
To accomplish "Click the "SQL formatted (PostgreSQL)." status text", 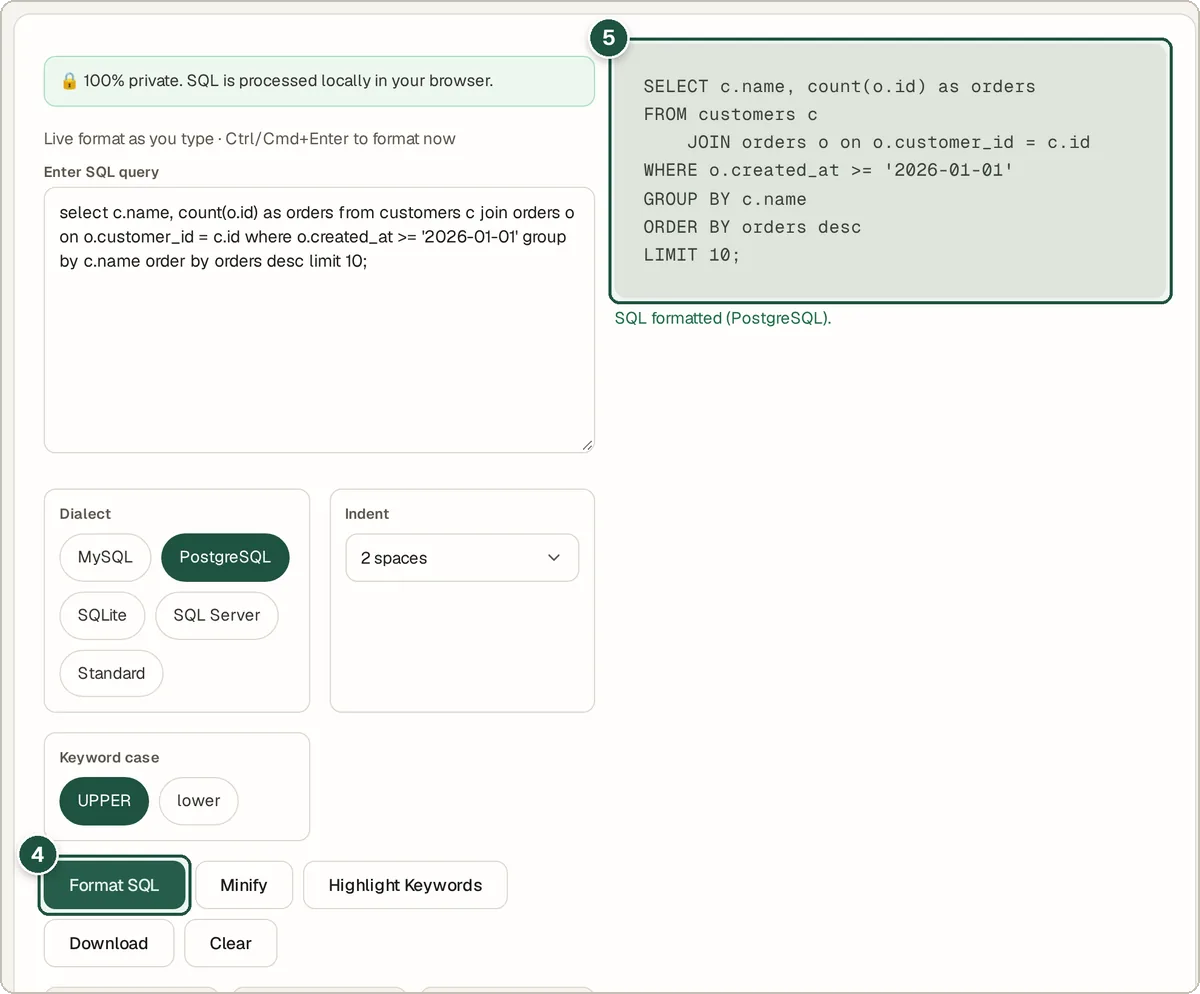I will [x=723, y=318].
